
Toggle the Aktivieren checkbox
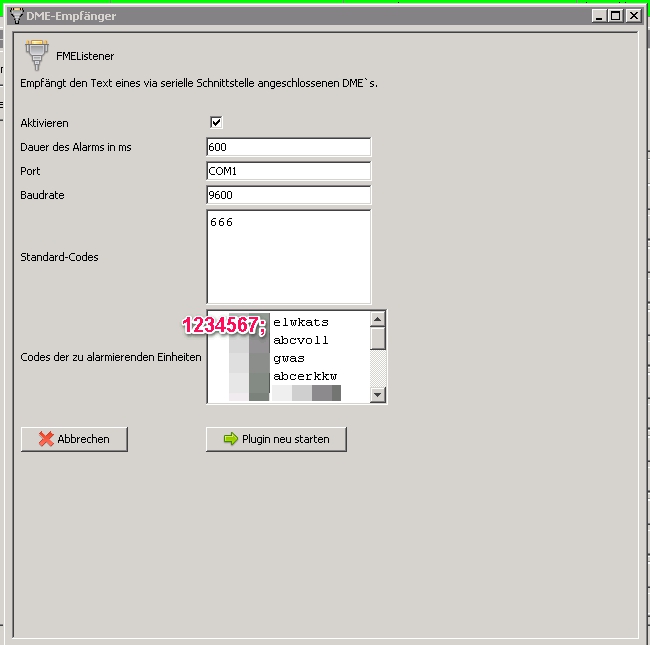tap(216, 123)
